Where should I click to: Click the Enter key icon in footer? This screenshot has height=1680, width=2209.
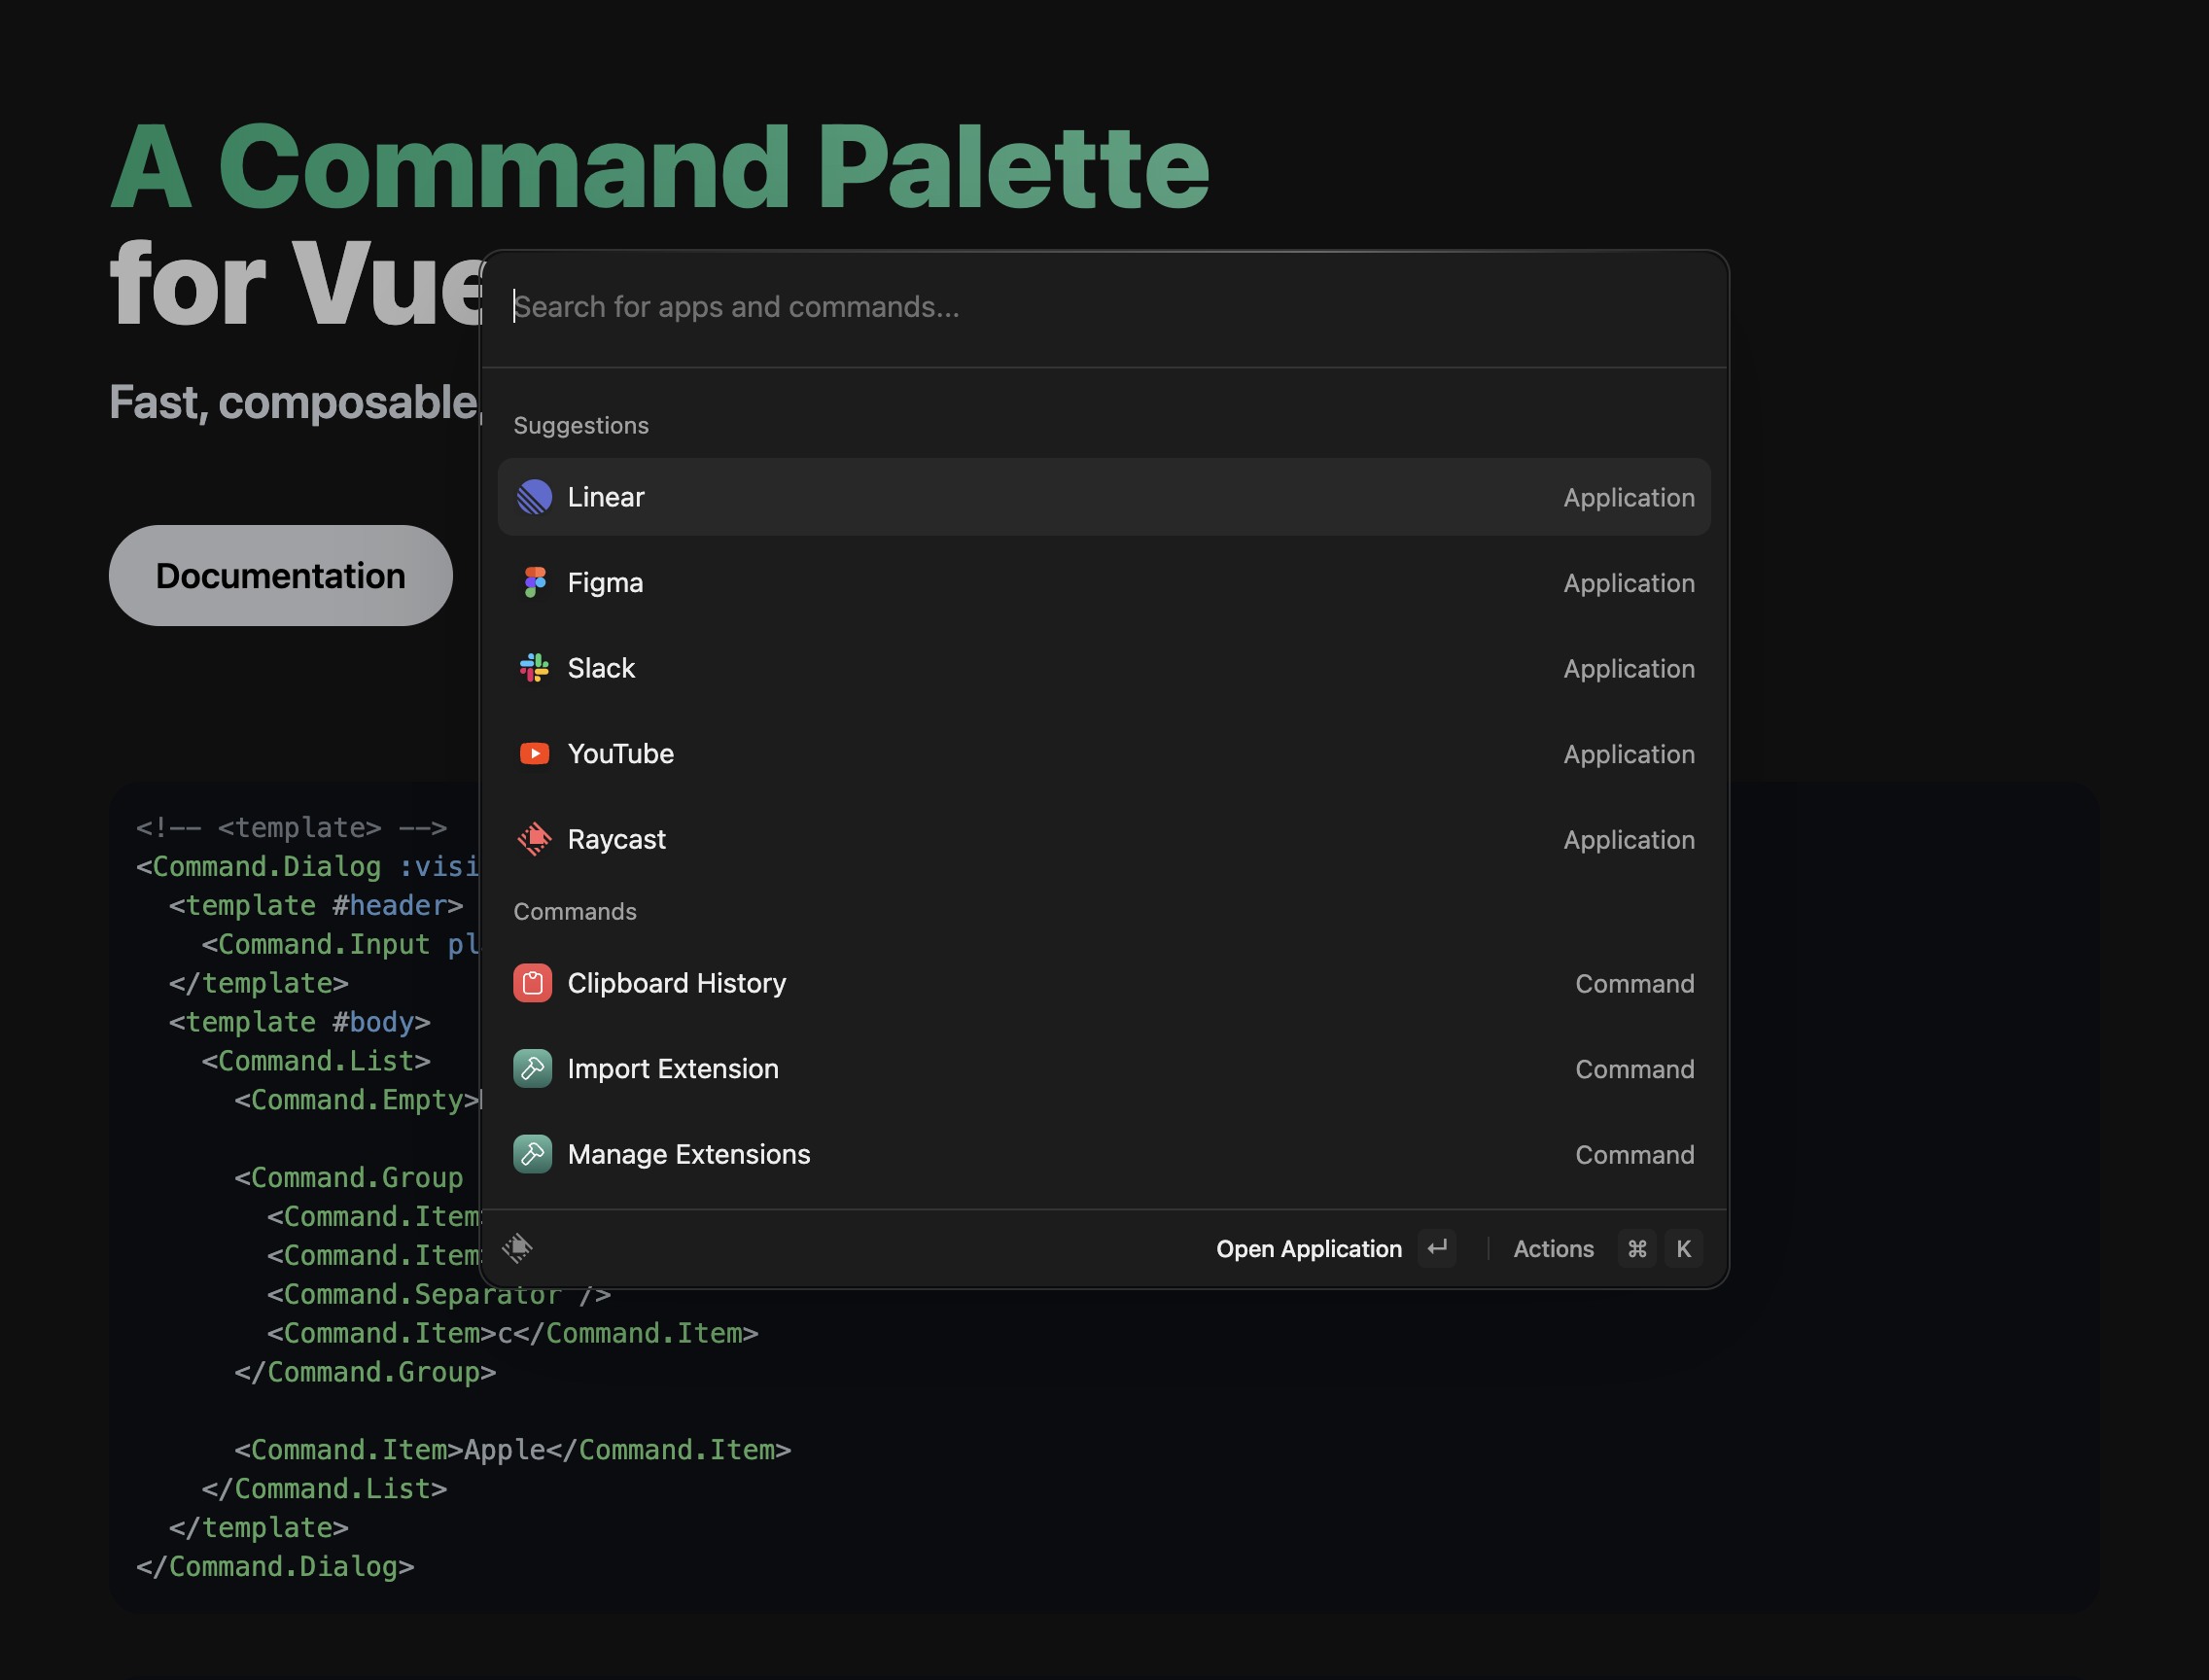(1437, 1248)
